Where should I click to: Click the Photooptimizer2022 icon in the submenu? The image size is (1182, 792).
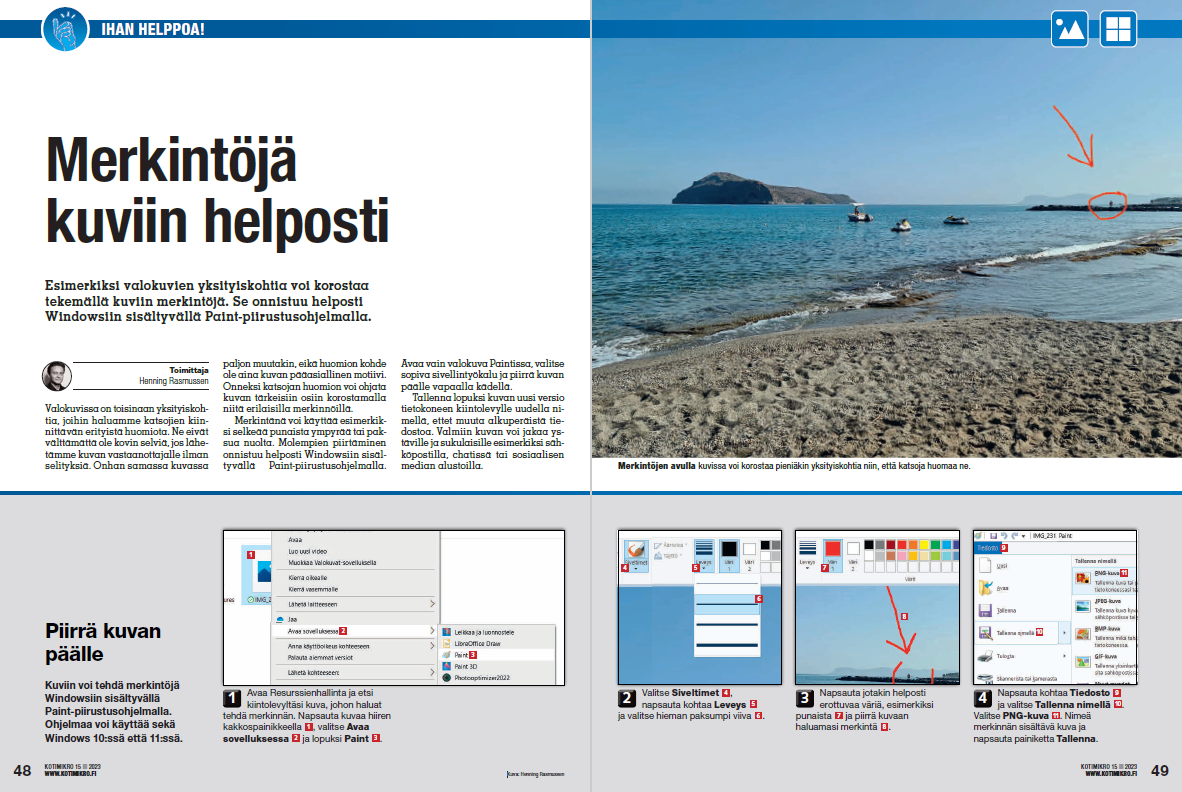[x=447, y=677]
